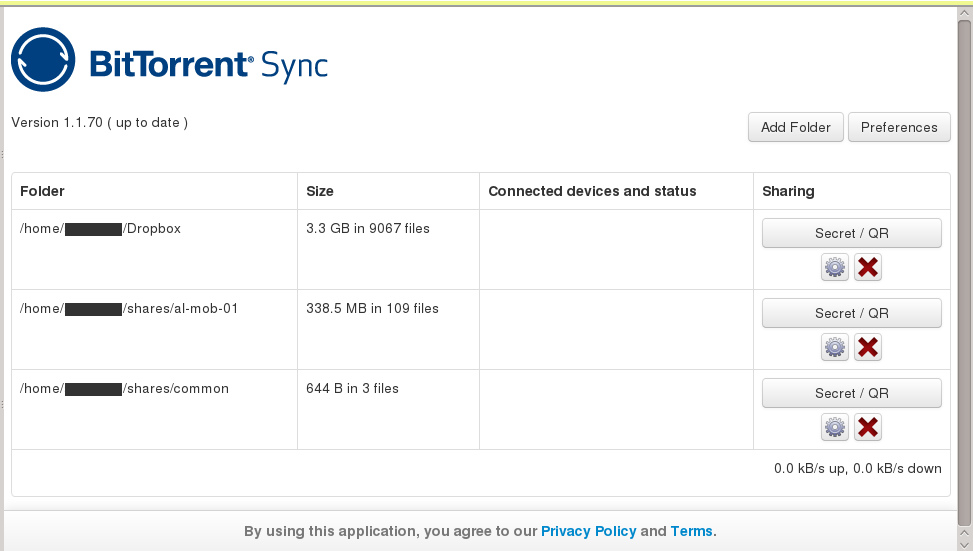Open the Preferences dialog

[x=899, y=127]
